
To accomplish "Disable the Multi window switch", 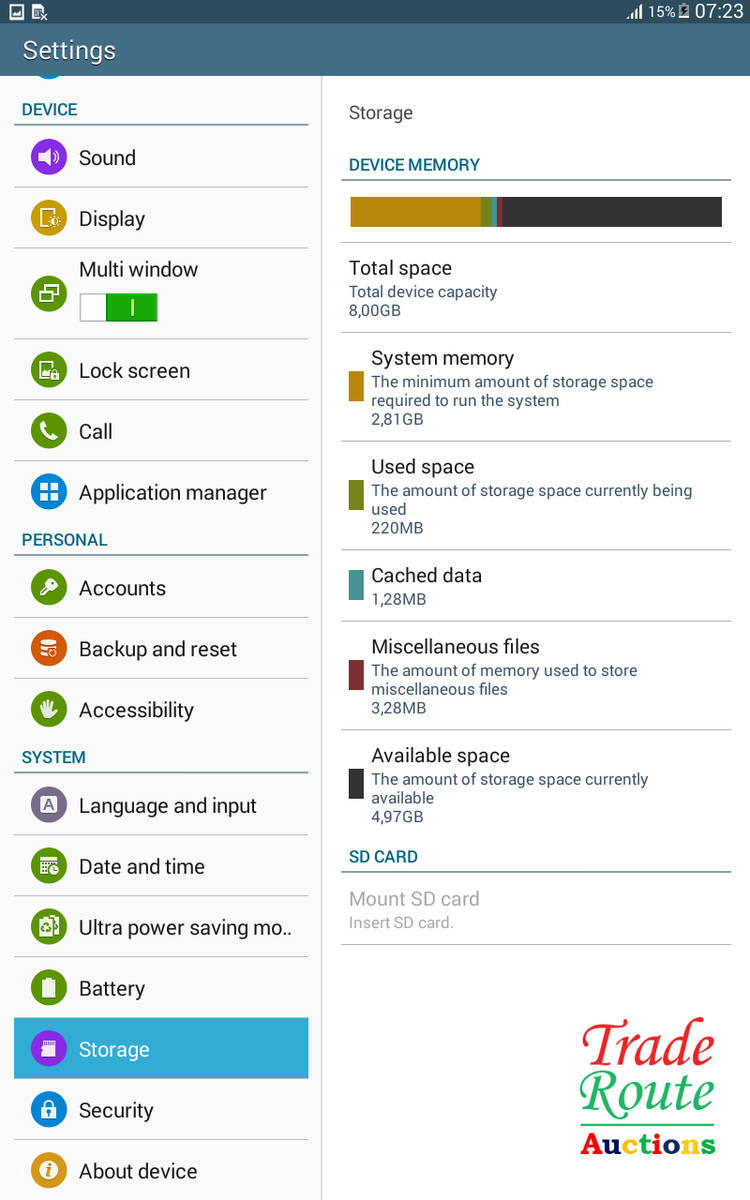I will pos(118,307).
